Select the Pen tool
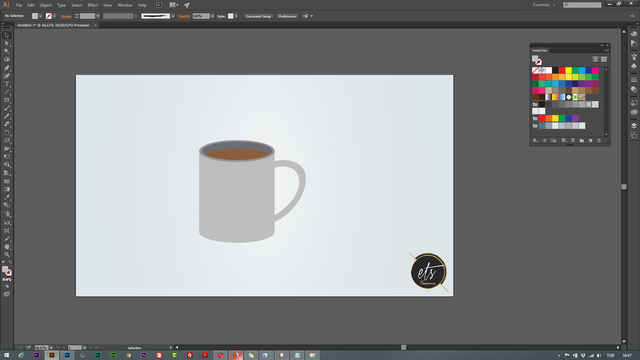This screenshot has width=640, height=360. point(7,68)
